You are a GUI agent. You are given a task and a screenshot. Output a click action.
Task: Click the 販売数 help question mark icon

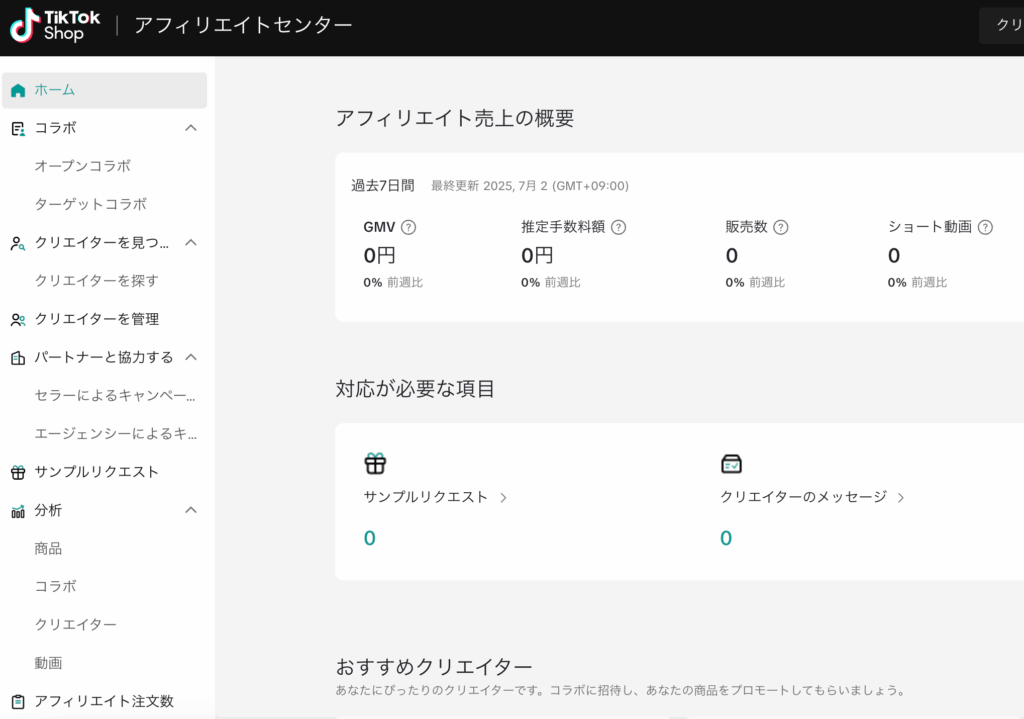pyautogui.click(x=781, y=227)
